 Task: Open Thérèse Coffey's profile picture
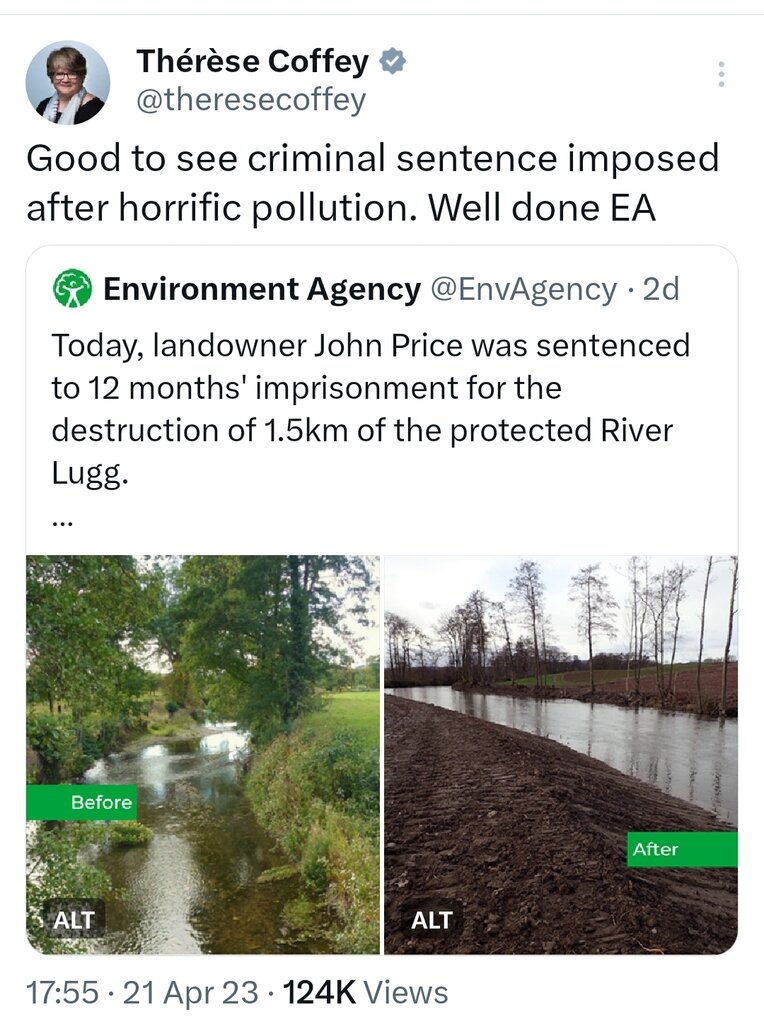click(x=67, y=83)
